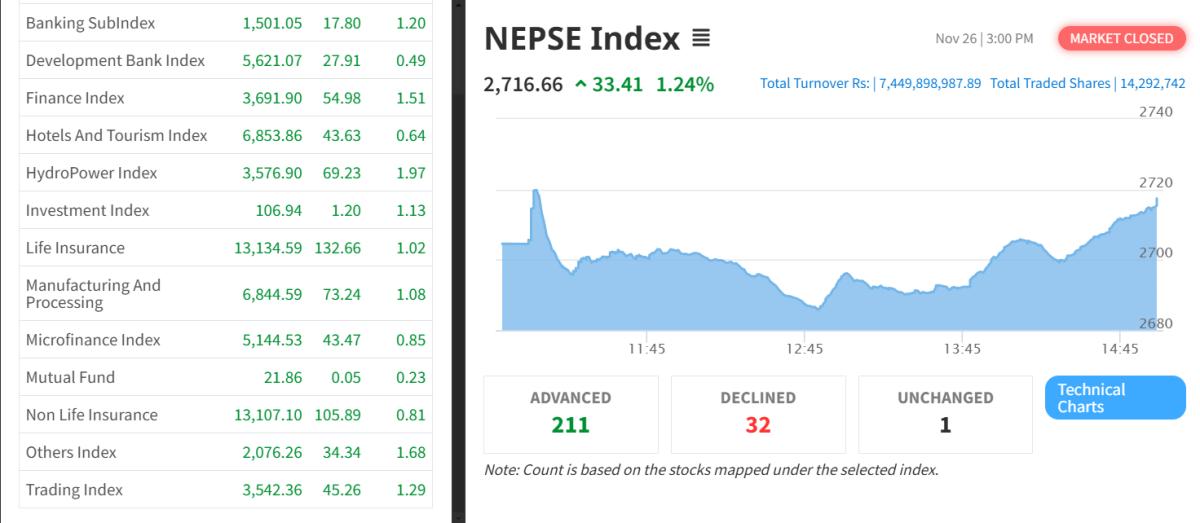This screenshot has height=523, width=1200.
Task: Click the Market Closed status badge
Action: pos(1121,39)
